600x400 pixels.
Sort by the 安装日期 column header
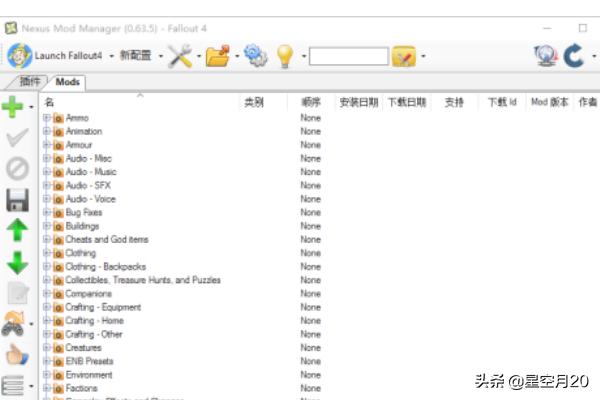tap(359, 102)
